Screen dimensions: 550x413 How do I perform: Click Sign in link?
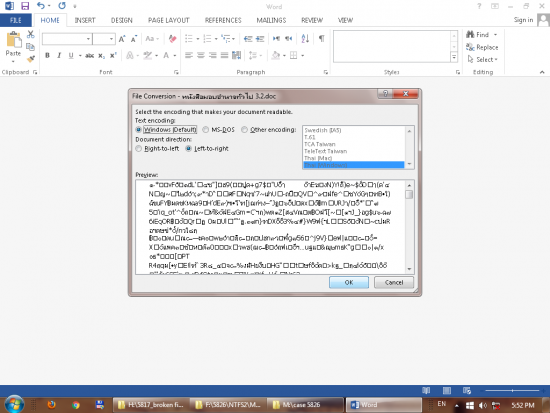tap(523, 20)
